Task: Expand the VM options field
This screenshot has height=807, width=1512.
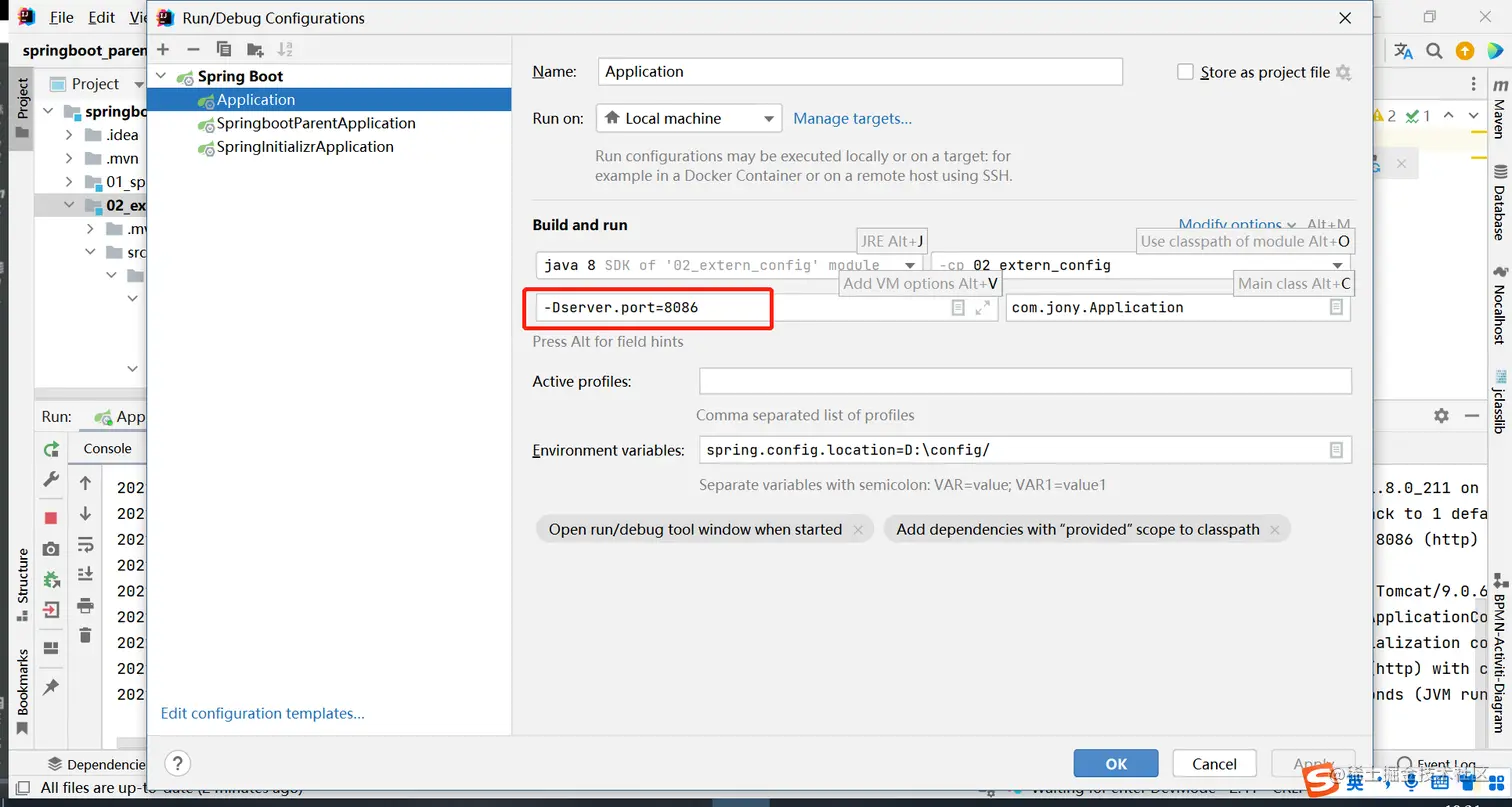Action: click(x=983, y=308)
